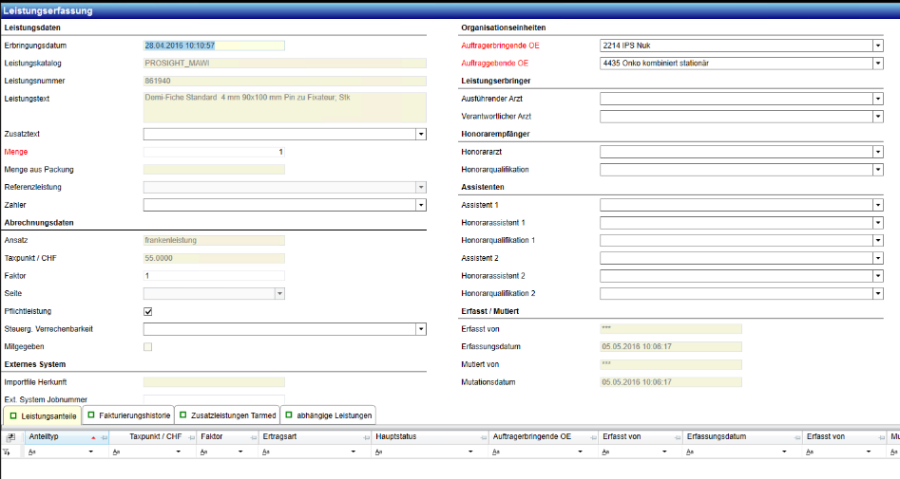Open the Leistungsanteile tab
Screen dimensions: 900x479
coord(44,415)
